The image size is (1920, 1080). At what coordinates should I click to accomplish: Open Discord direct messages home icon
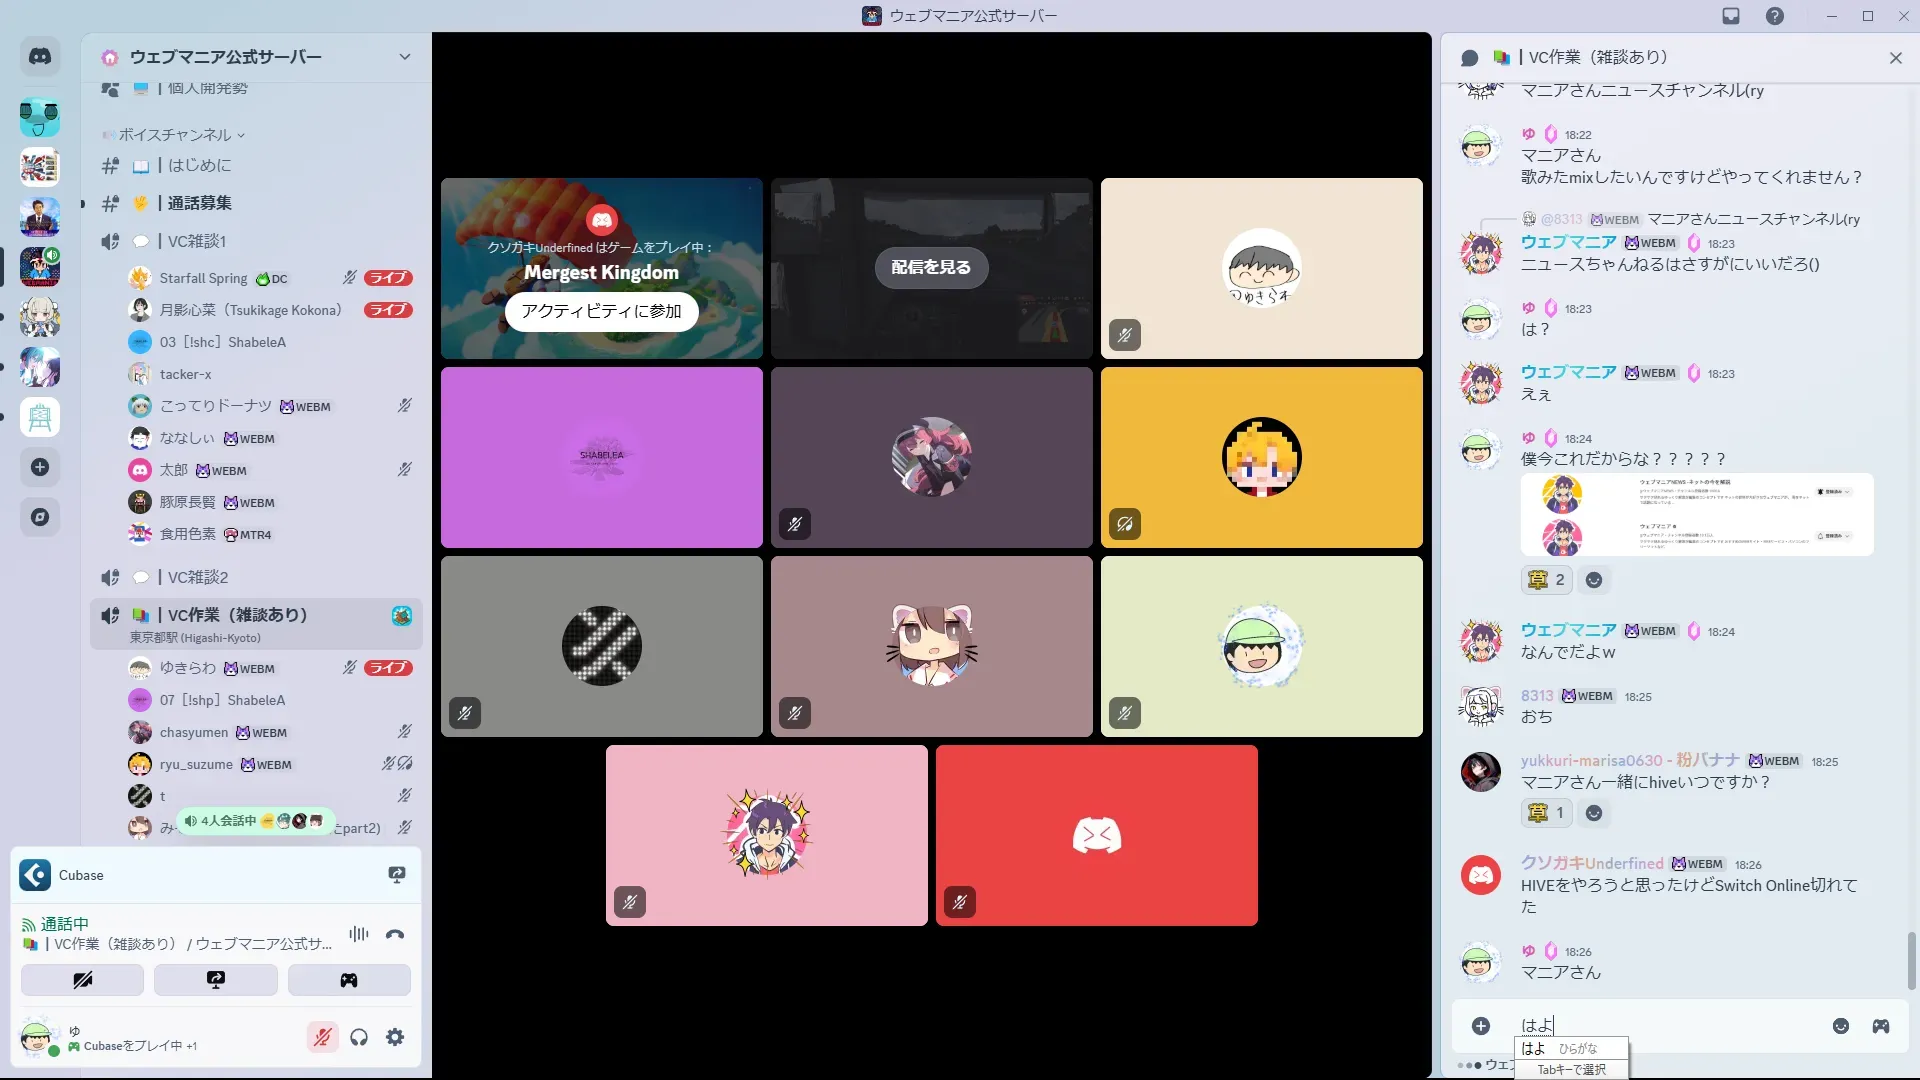pyautogui.click(x=40, y=57)
